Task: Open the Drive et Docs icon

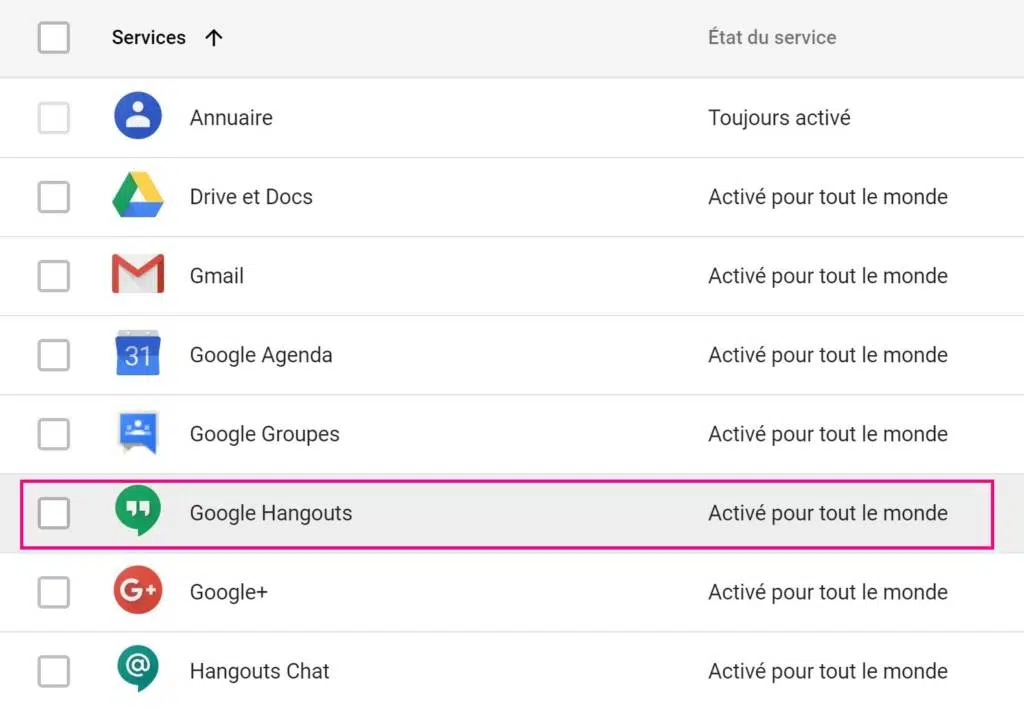Action: pyautogui.click(x=138, y=195)
